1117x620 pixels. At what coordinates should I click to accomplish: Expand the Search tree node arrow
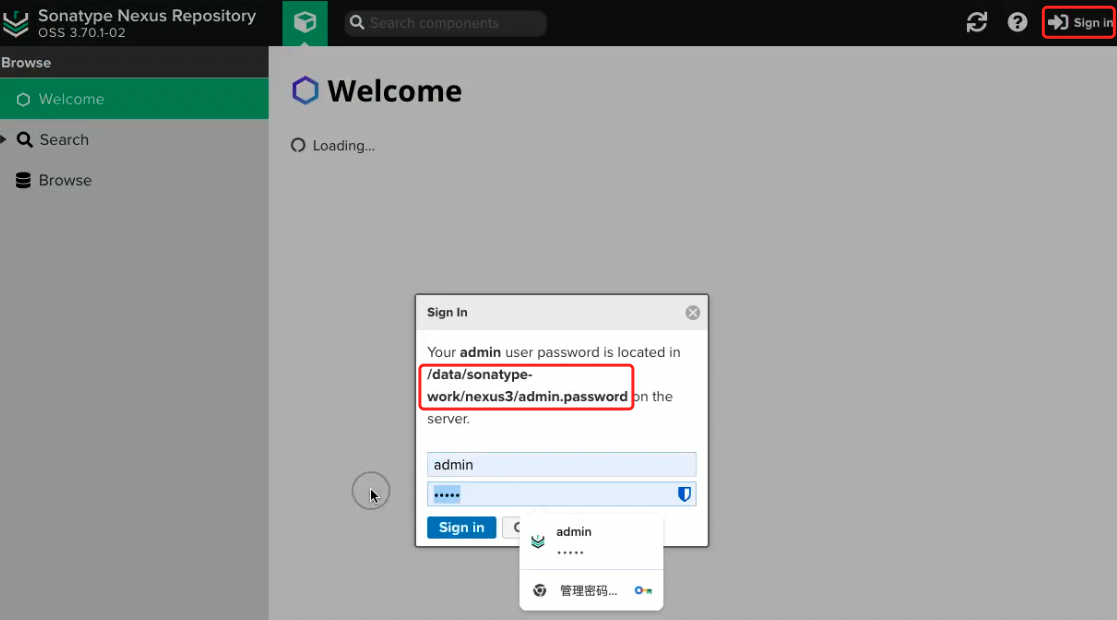coord(5,140)
